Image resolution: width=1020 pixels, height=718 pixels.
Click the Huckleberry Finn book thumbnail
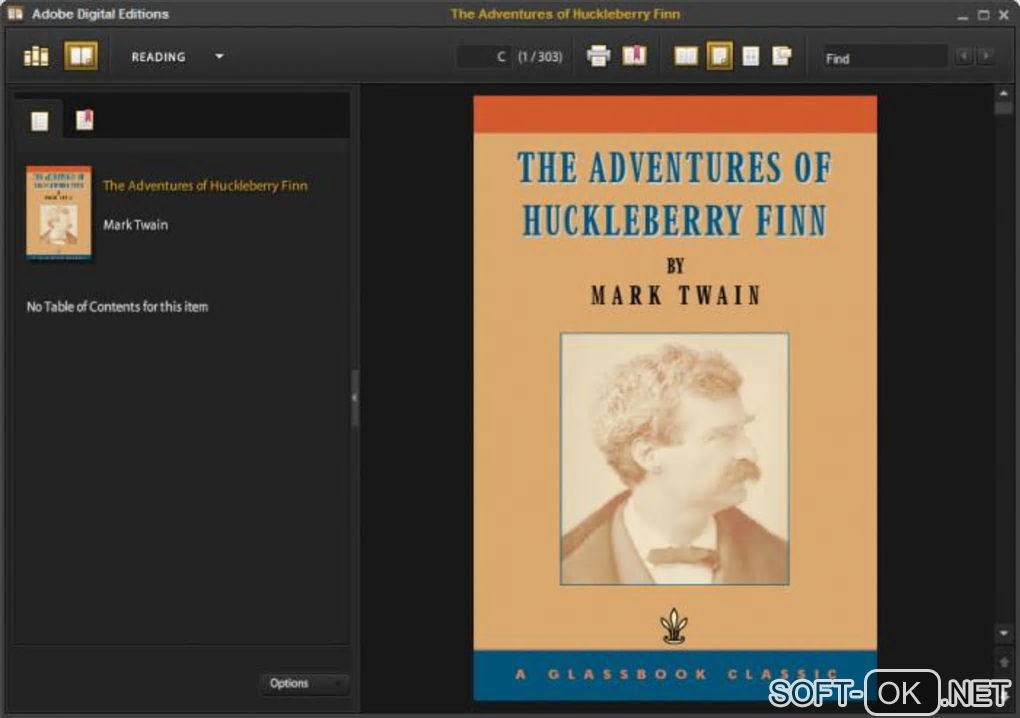click(59, 213)
